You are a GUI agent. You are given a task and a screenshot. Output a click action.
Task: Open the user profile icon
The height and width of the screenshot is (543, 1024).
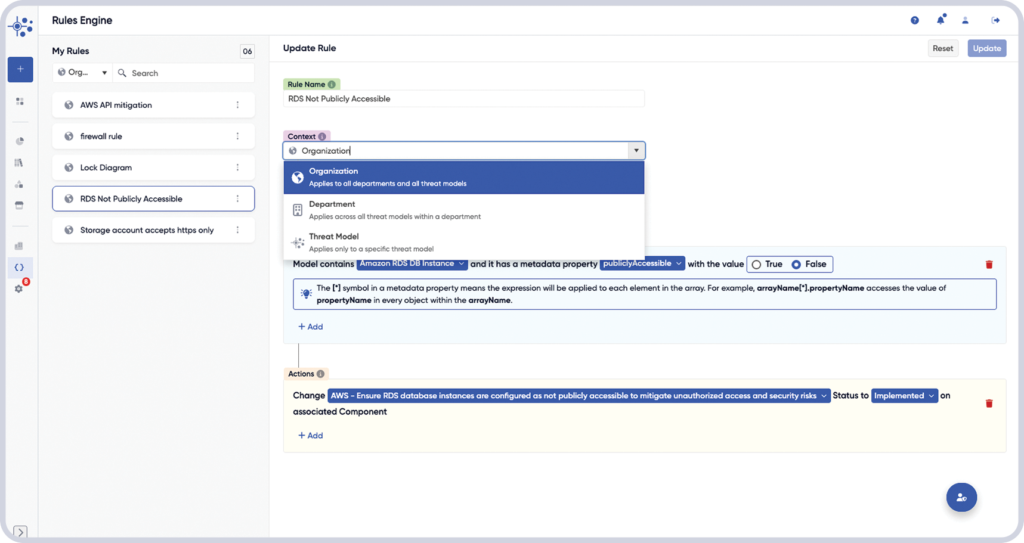[x=966, y=20]
